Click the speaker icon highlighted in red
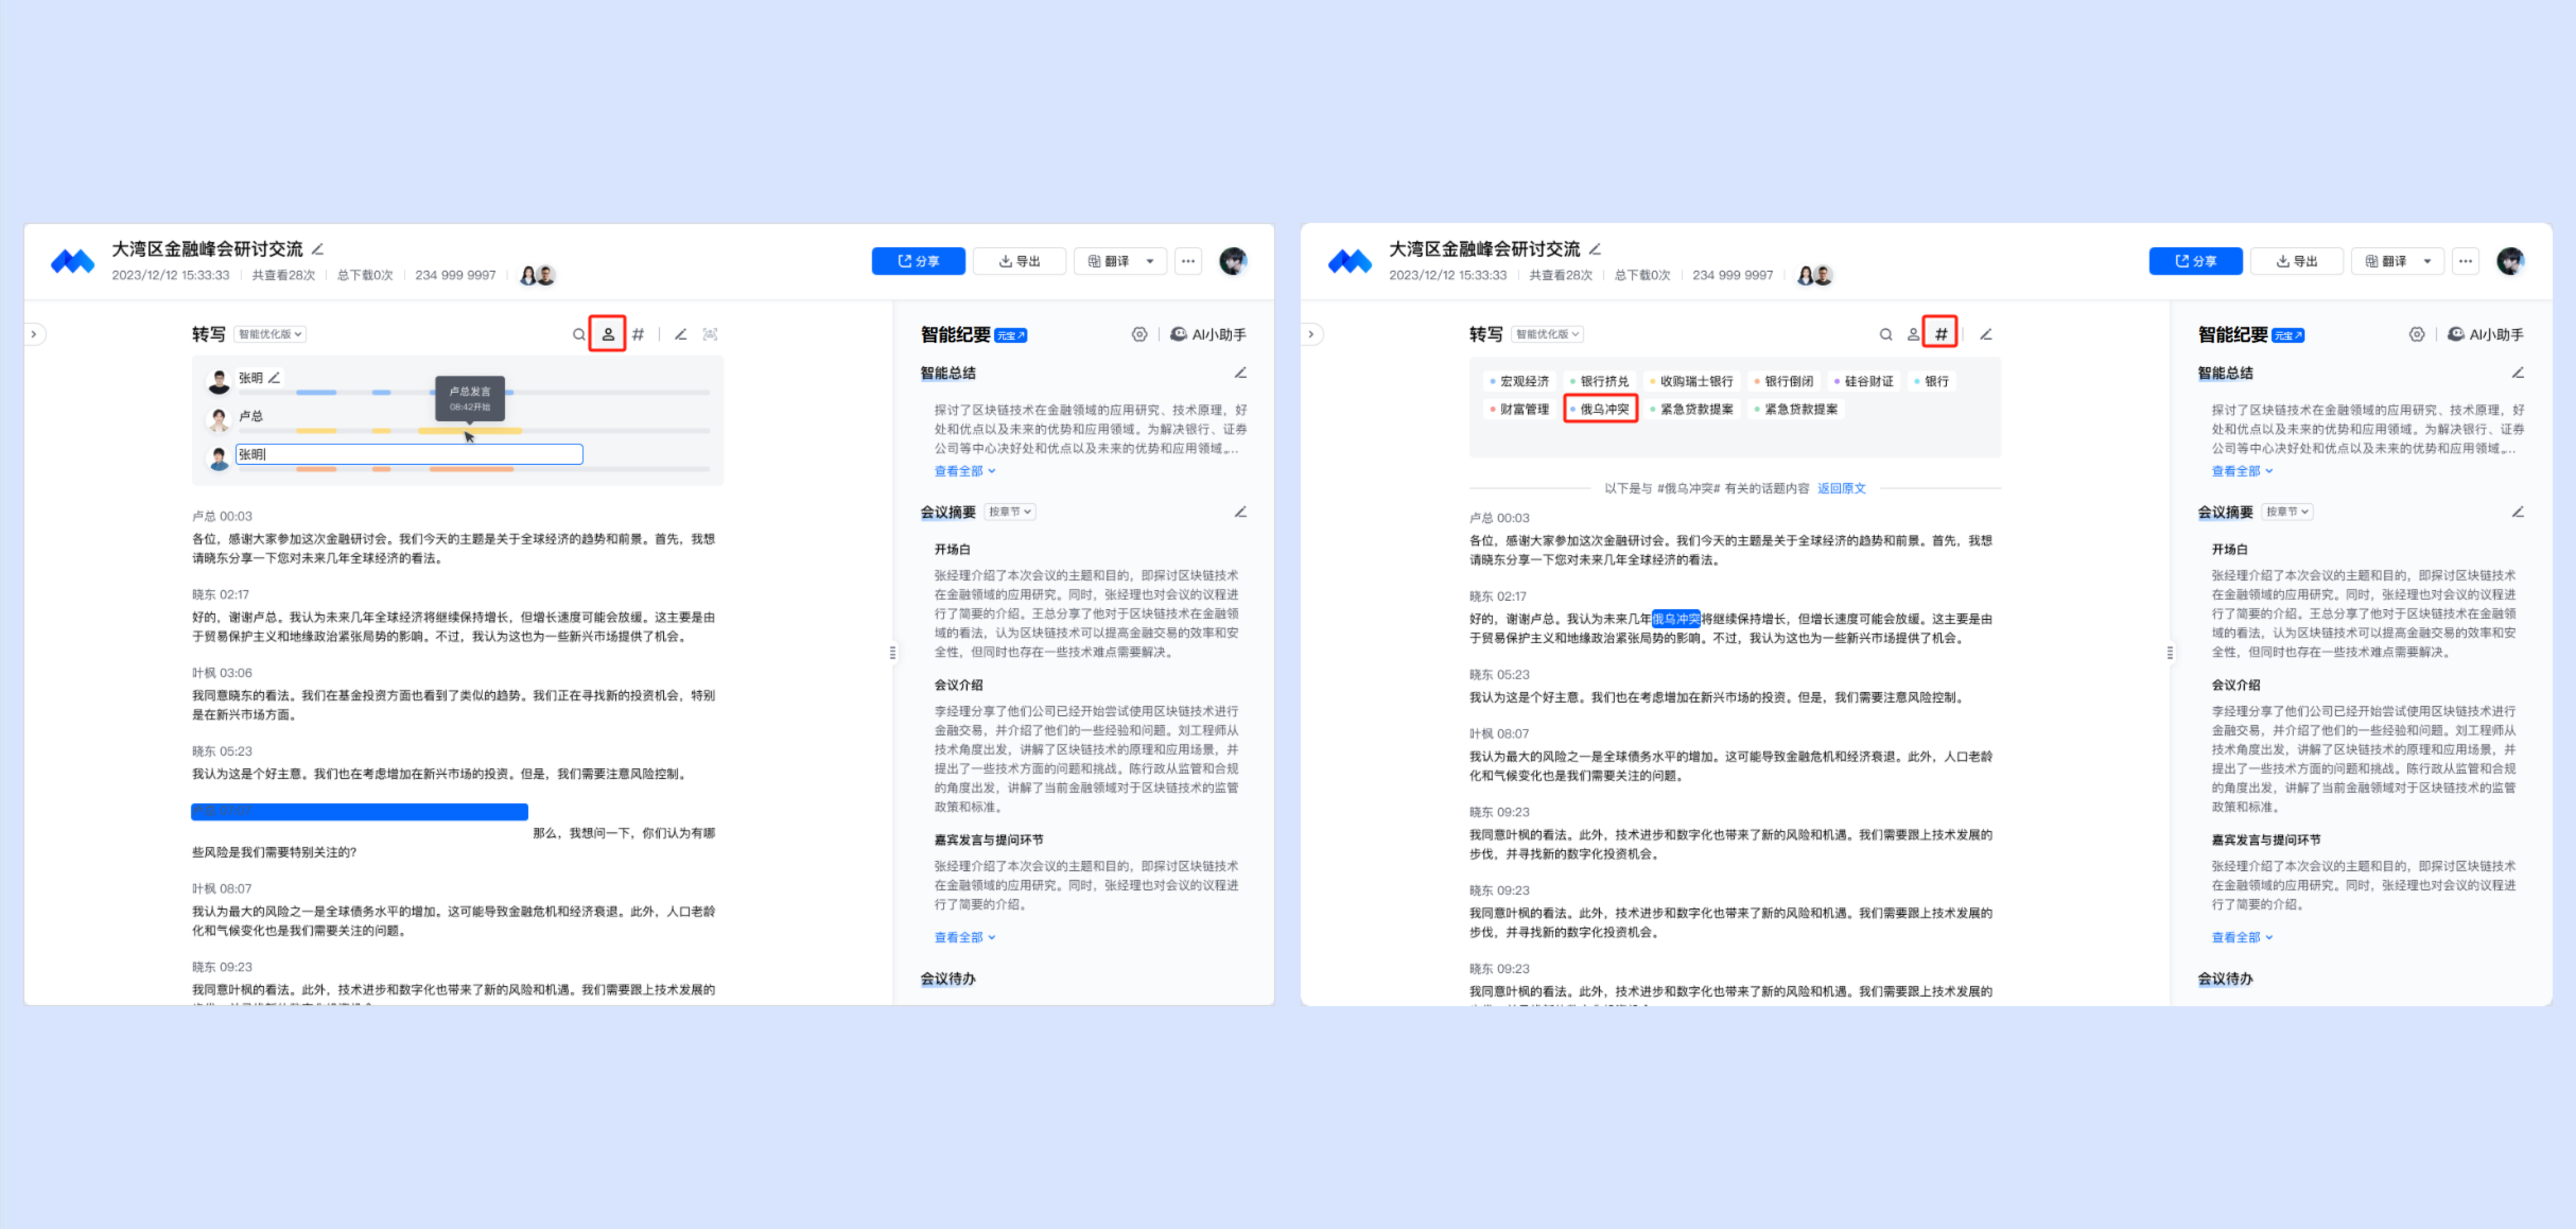Image resolution: width=2576 pixels, height=1229 pixels. tap(607, 334)
